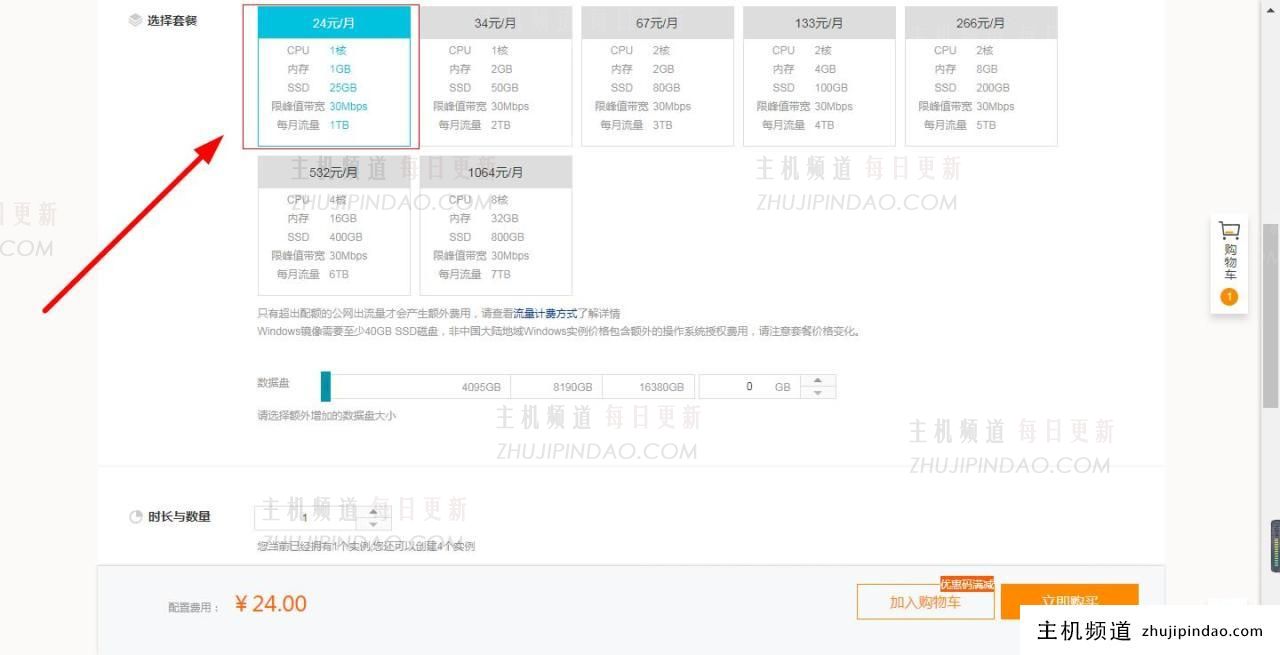Choose the 133元/月 plan
Screen dimensions: 1280x655
[820, 77]
